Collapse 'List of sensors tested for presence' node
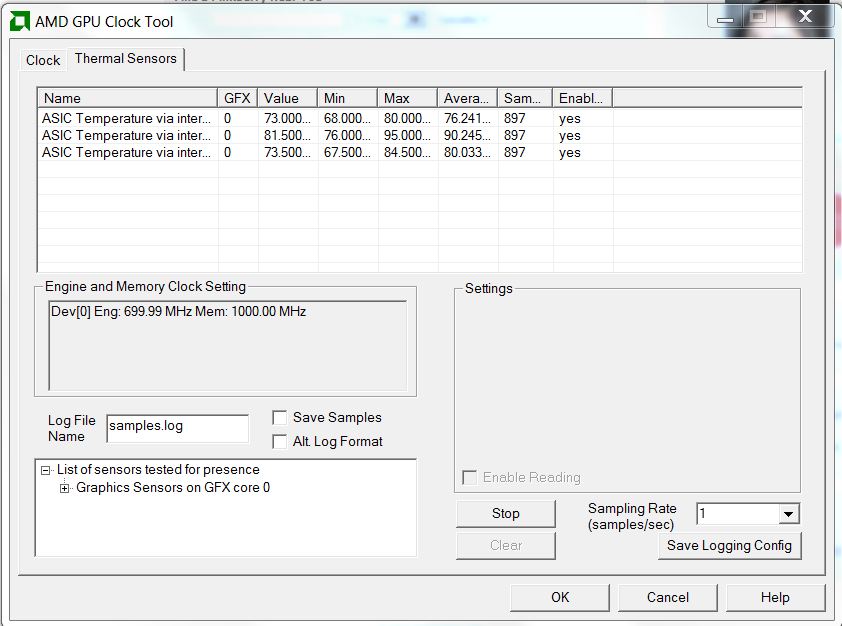 coord(46,470)
